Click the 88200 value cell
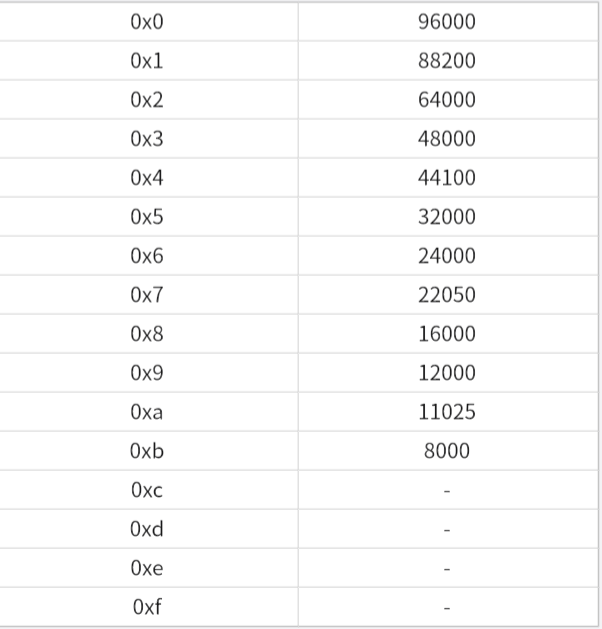 [x=446, y=61]
